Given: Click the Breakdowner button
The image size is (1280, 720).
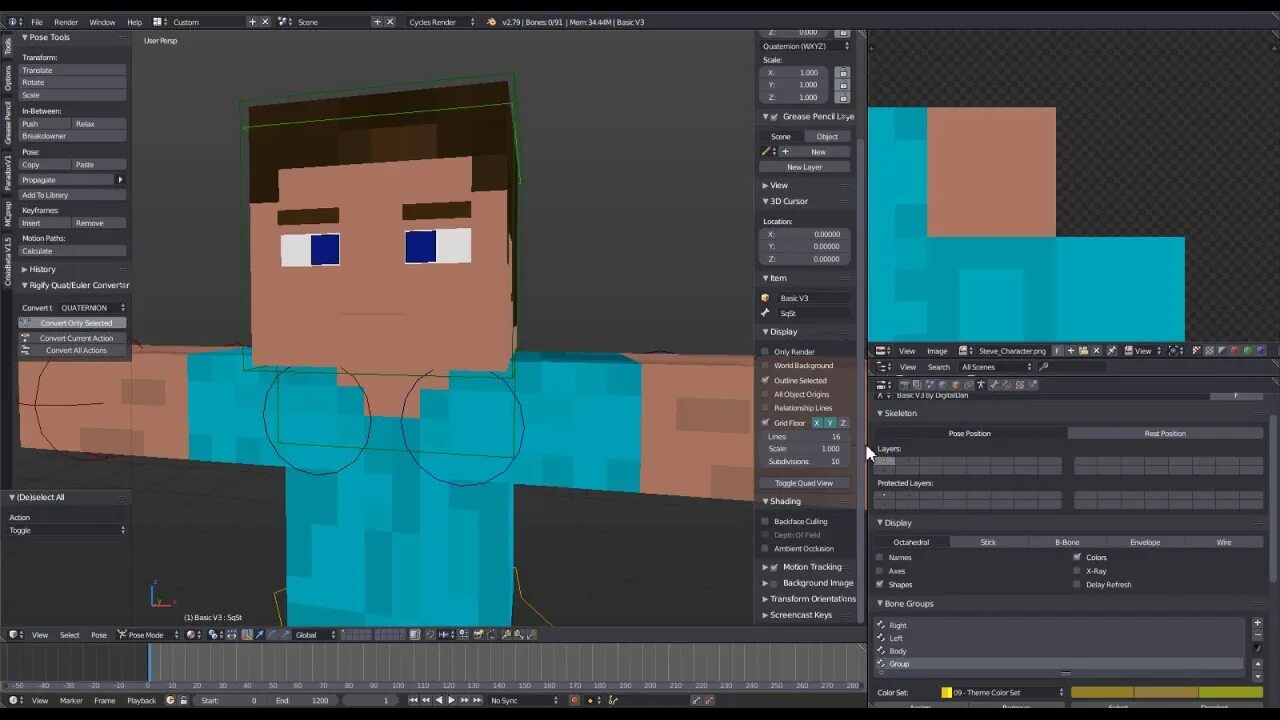Looking at the screenshot, I should tap(73, 136).
